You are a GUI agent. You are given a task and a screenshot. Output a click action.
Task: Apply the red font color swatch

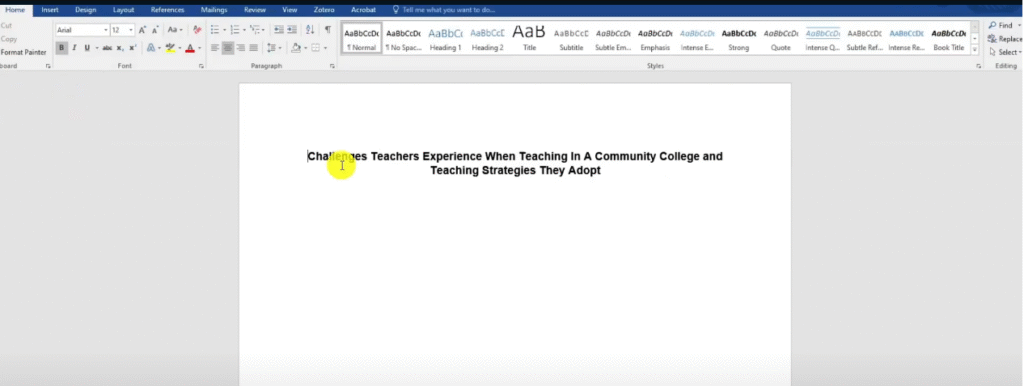[190, 48]
